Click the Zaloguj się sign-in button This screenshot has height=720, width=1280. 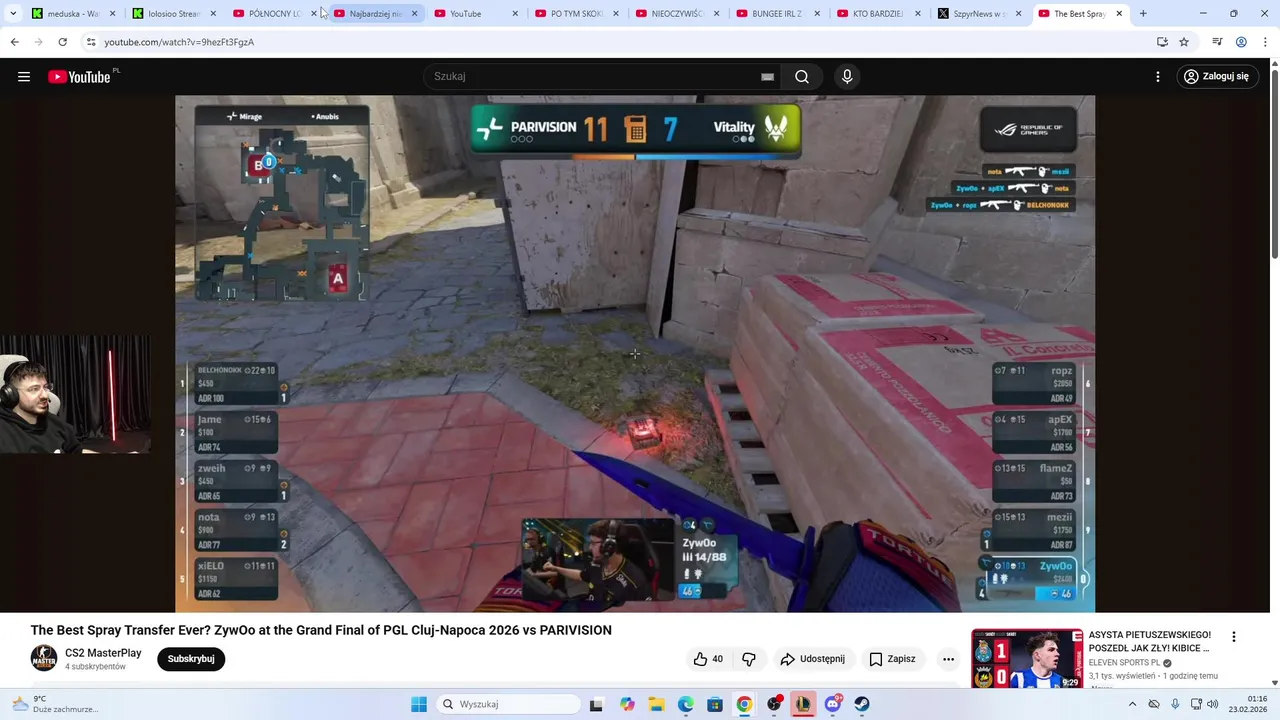pos(1216,77)
